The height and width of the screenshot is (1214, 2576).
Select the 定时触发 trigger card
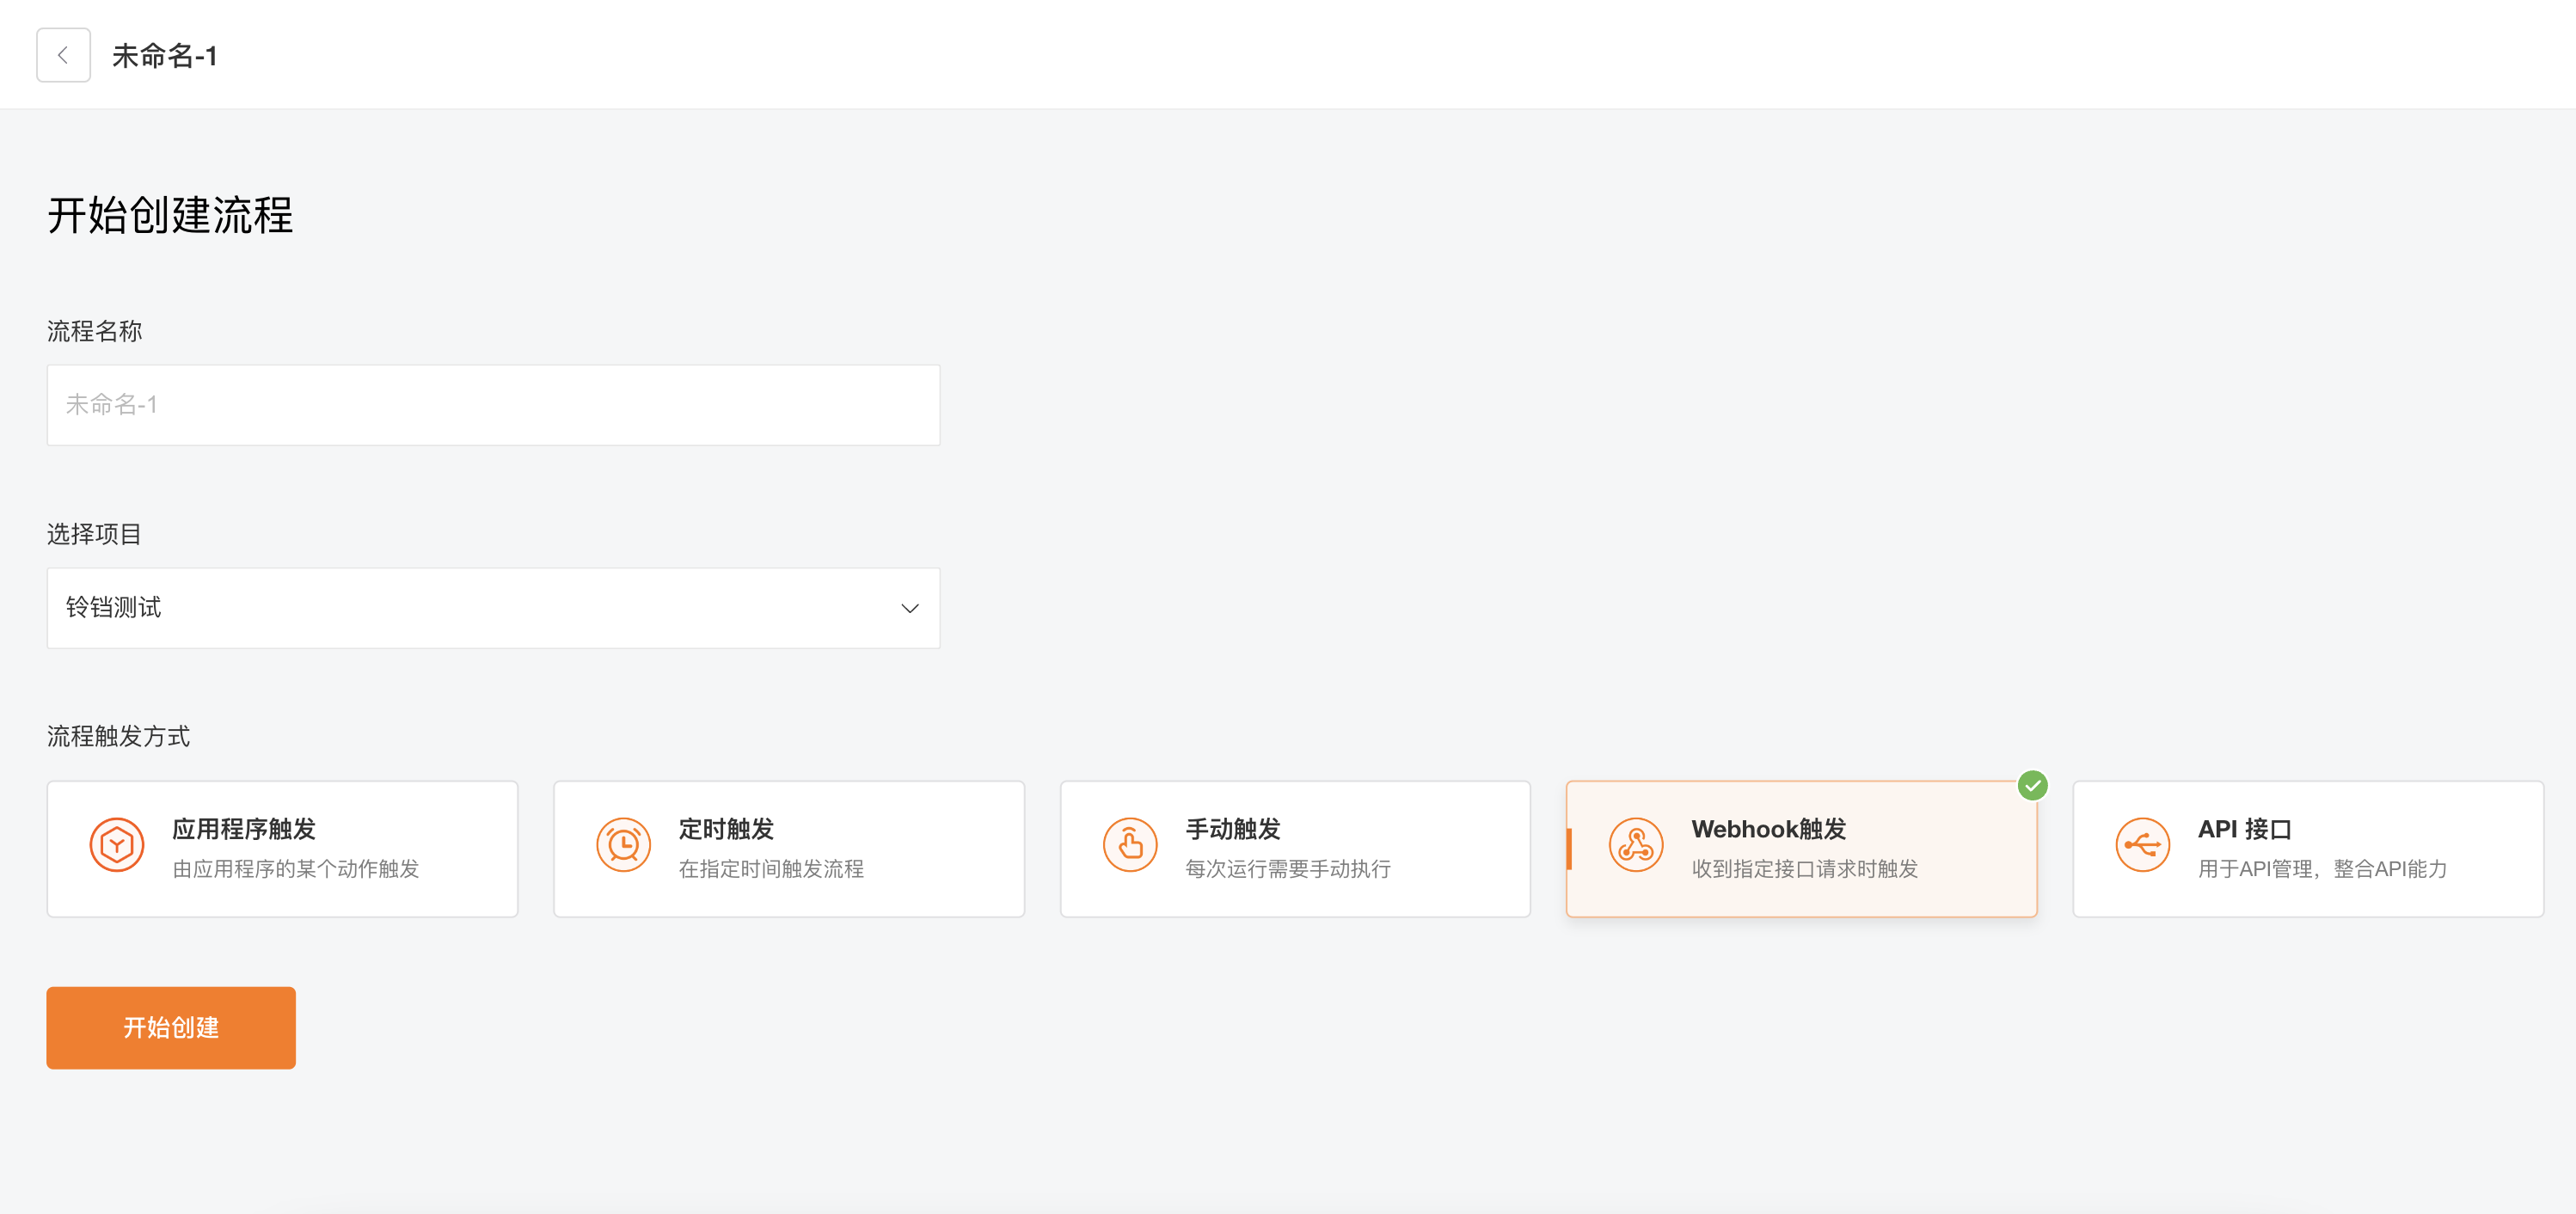(x=789, y=849)
